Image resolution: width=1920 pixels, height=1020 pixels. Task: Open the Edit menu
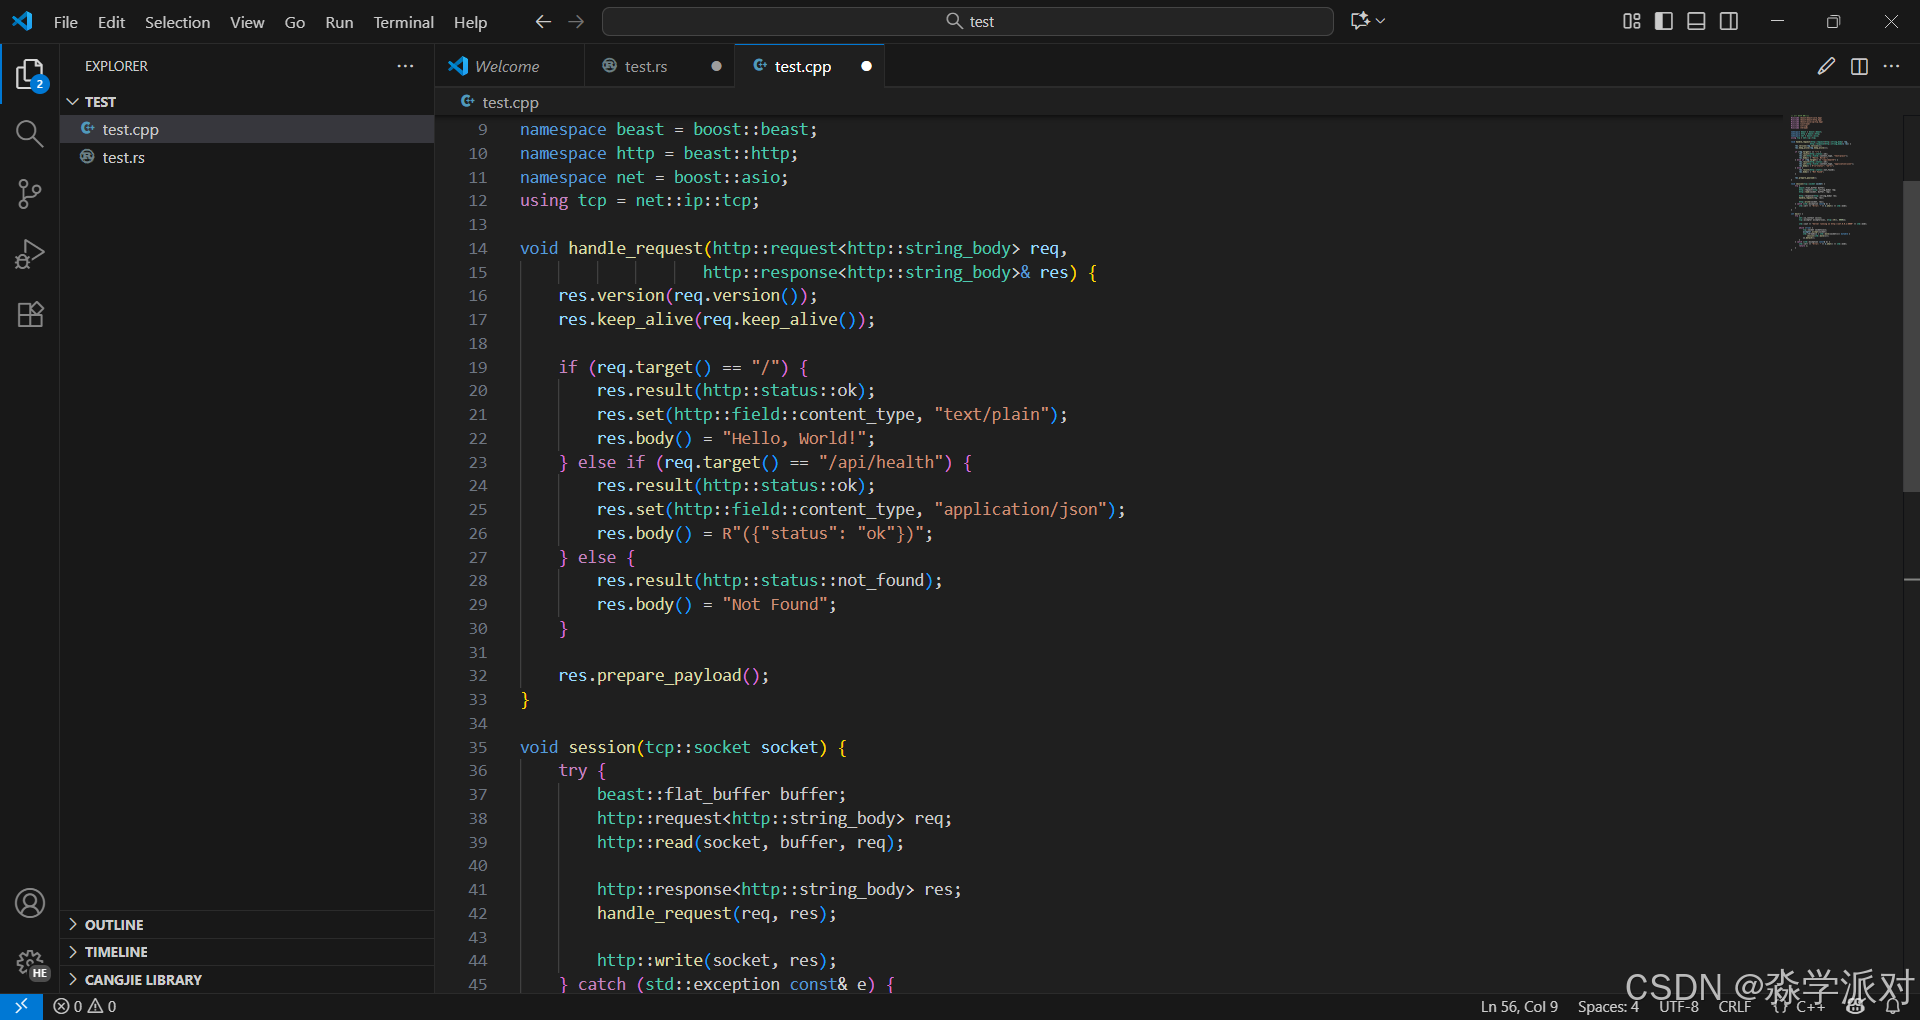tap(111, 22)
